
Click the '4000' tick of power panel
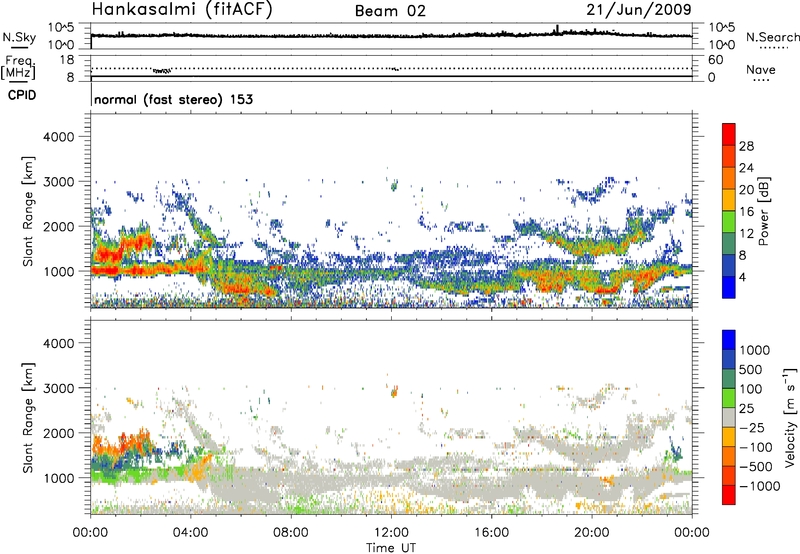59,137
